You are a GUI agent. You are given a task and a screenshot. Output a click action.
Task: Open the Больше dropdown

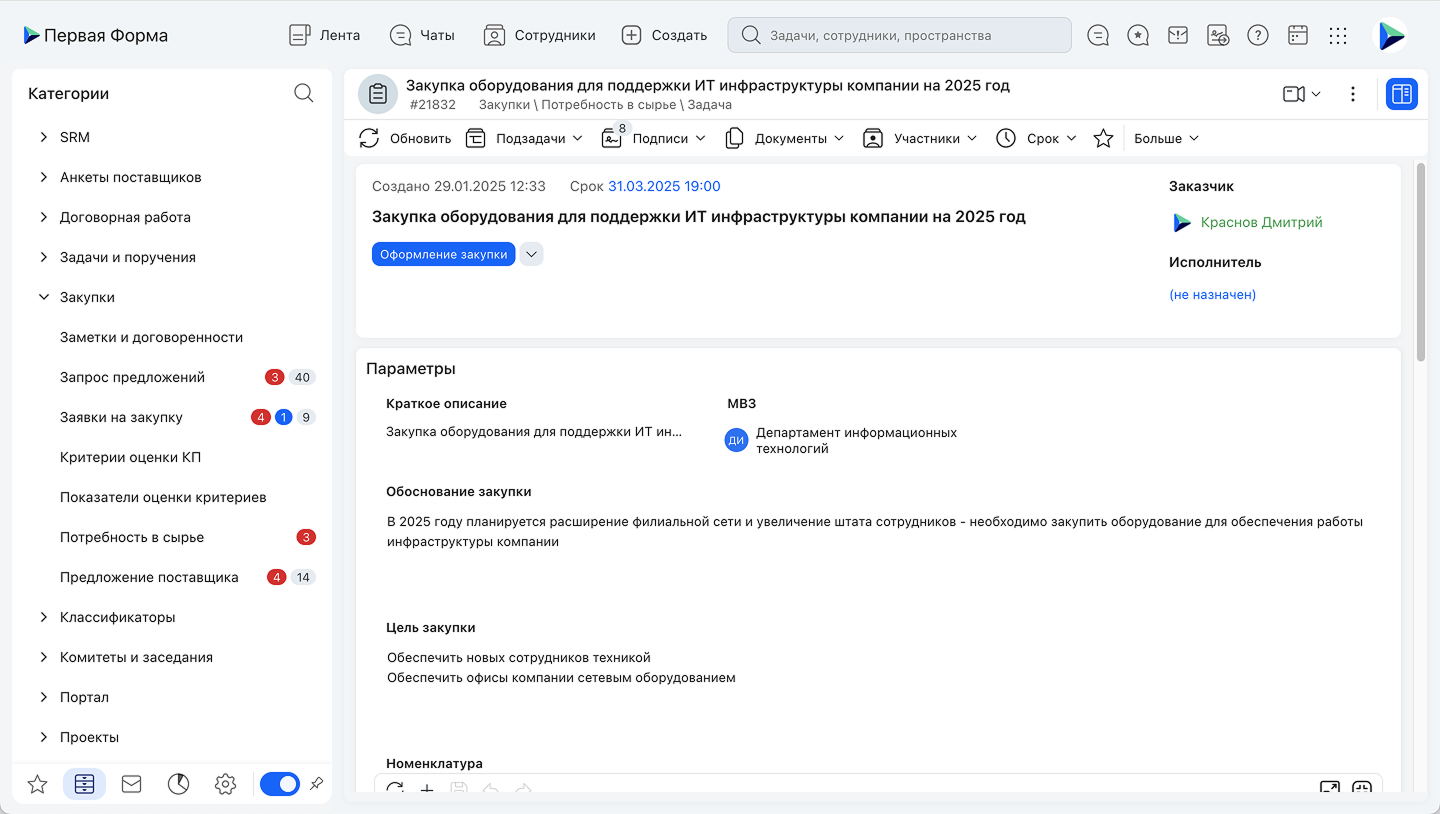click(x=1166, y=138)
